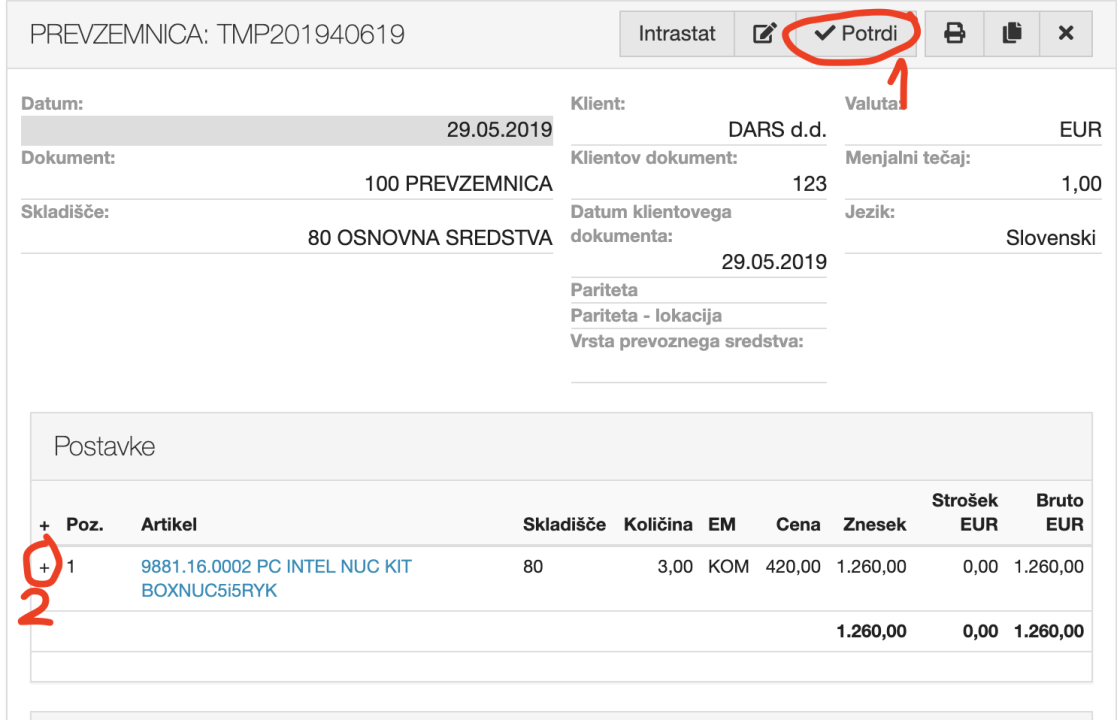This screenshot has height=720, width=1117.
Task: Click the copy document icon
Action: click(x=1011, y=34)
